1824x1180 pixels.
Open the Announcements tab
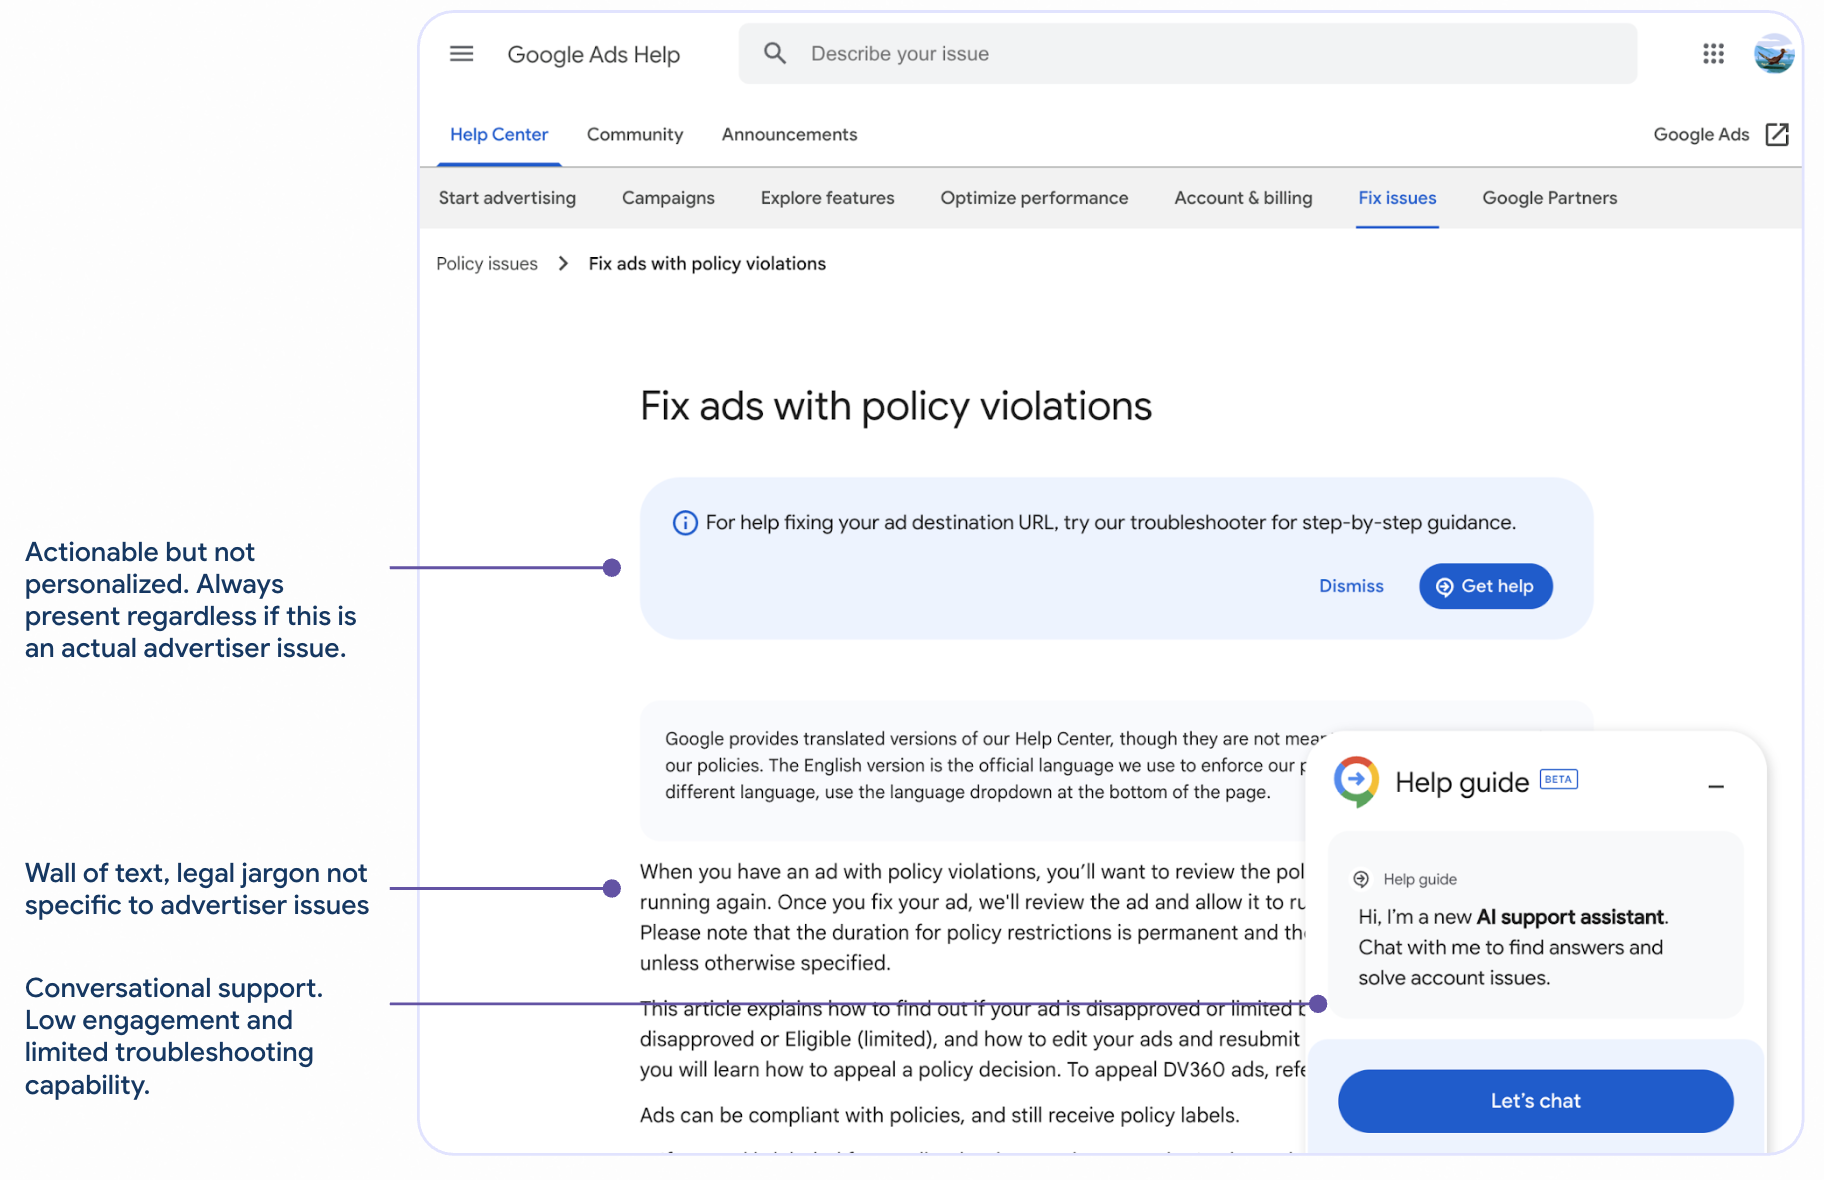click(x=789, y=134)
